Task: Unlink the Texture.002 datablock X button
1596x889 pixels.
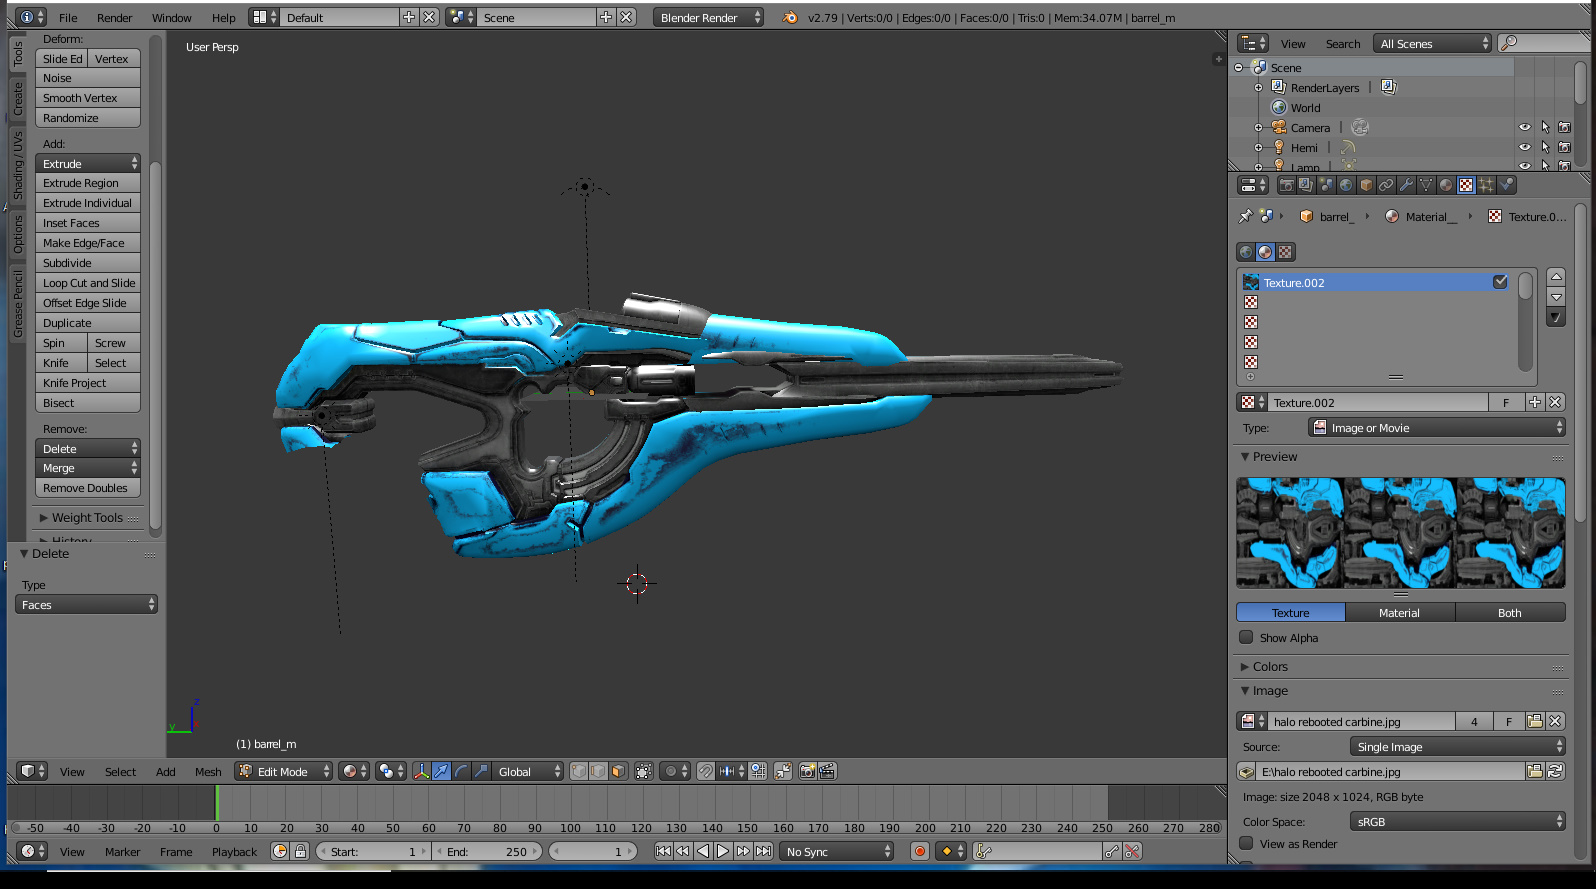Action: (x=1555, y=402)
